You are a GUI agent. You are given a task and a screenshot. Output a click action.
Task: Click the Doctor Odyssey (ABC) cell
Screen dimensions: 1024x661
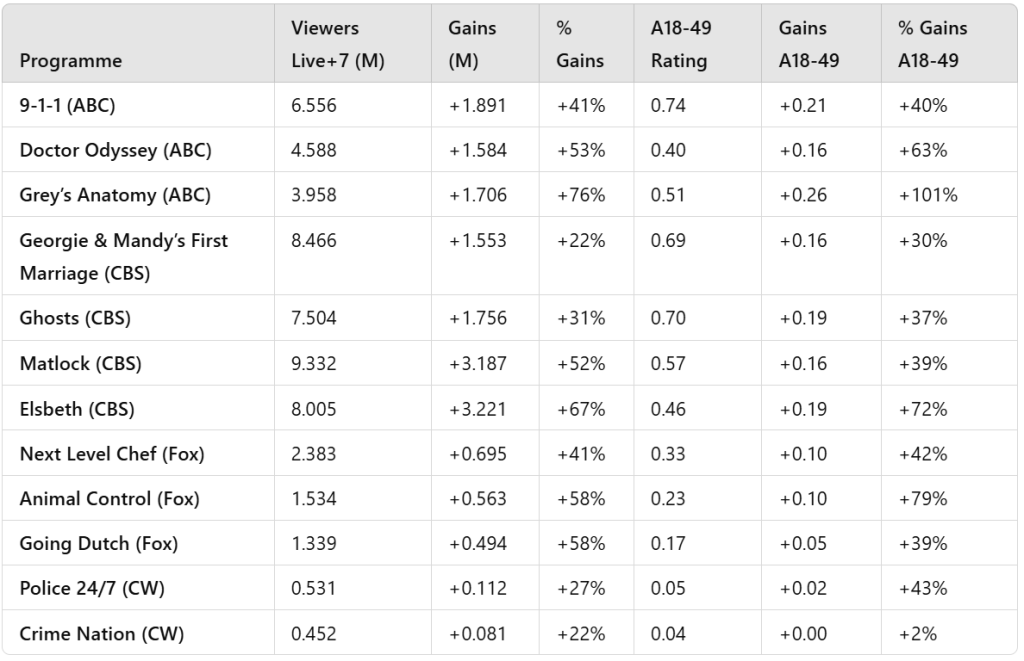(115, 150)
